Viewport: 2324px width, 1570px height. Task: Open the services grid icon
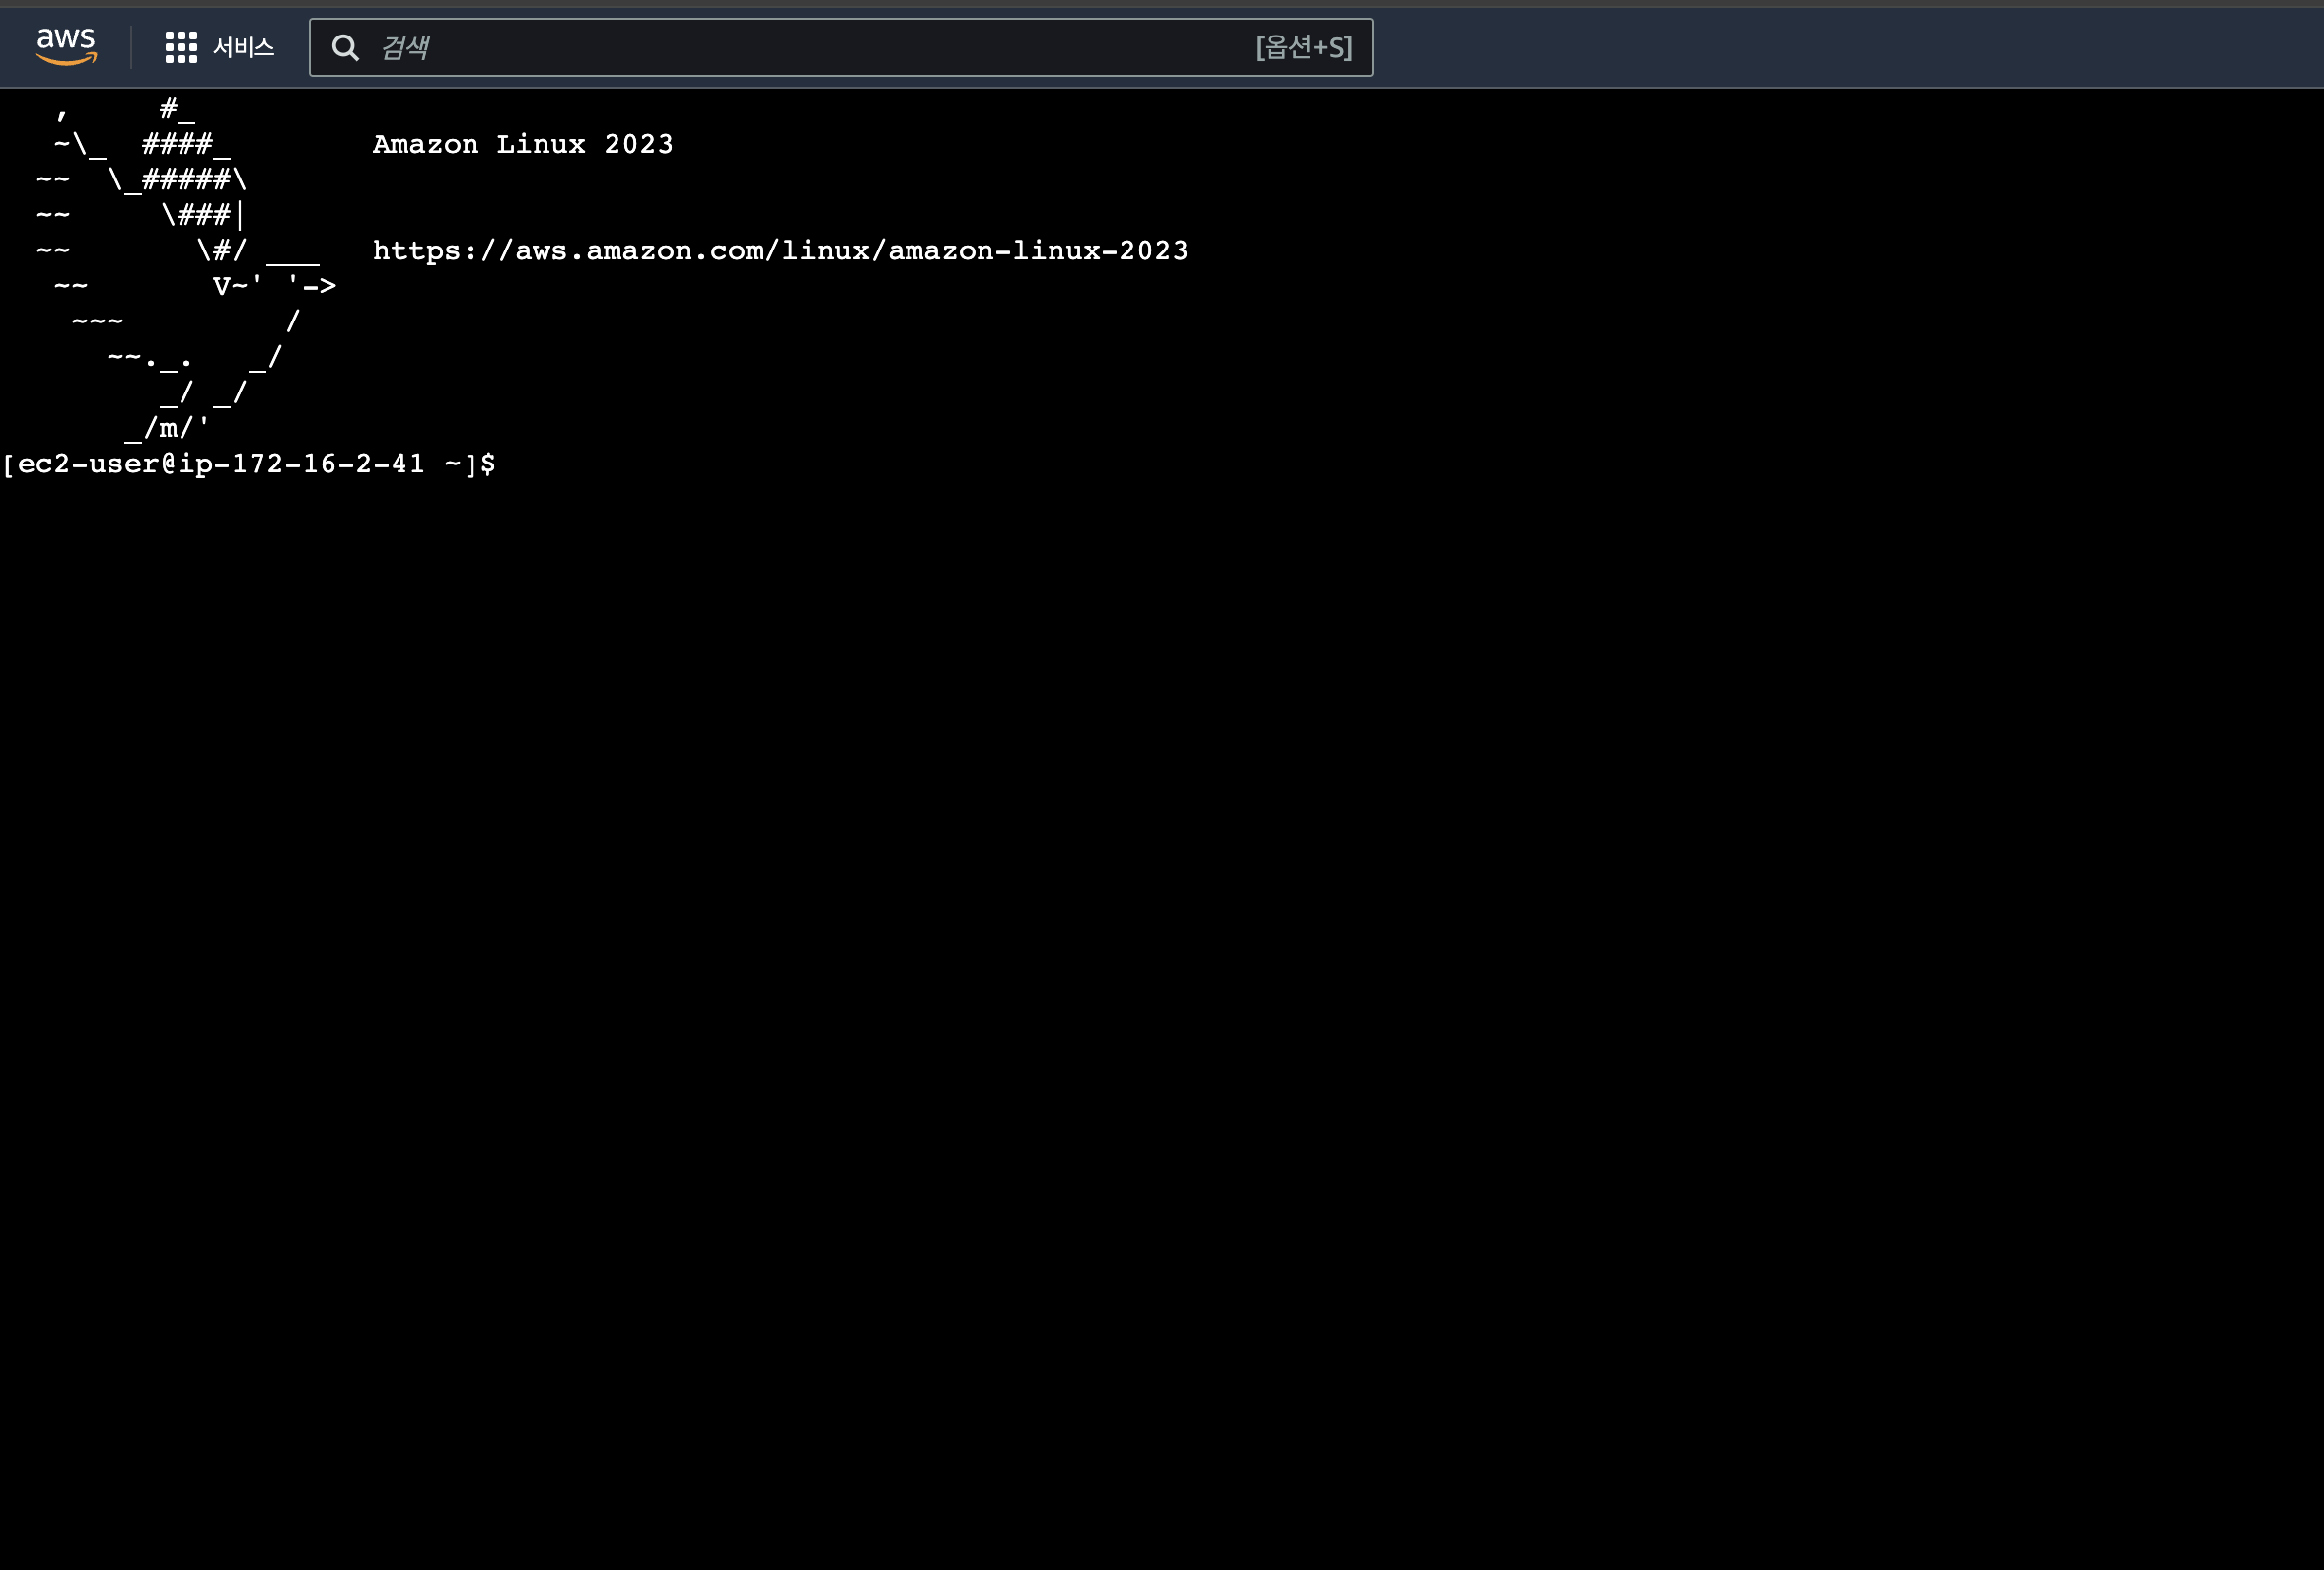tap(181, 47)
